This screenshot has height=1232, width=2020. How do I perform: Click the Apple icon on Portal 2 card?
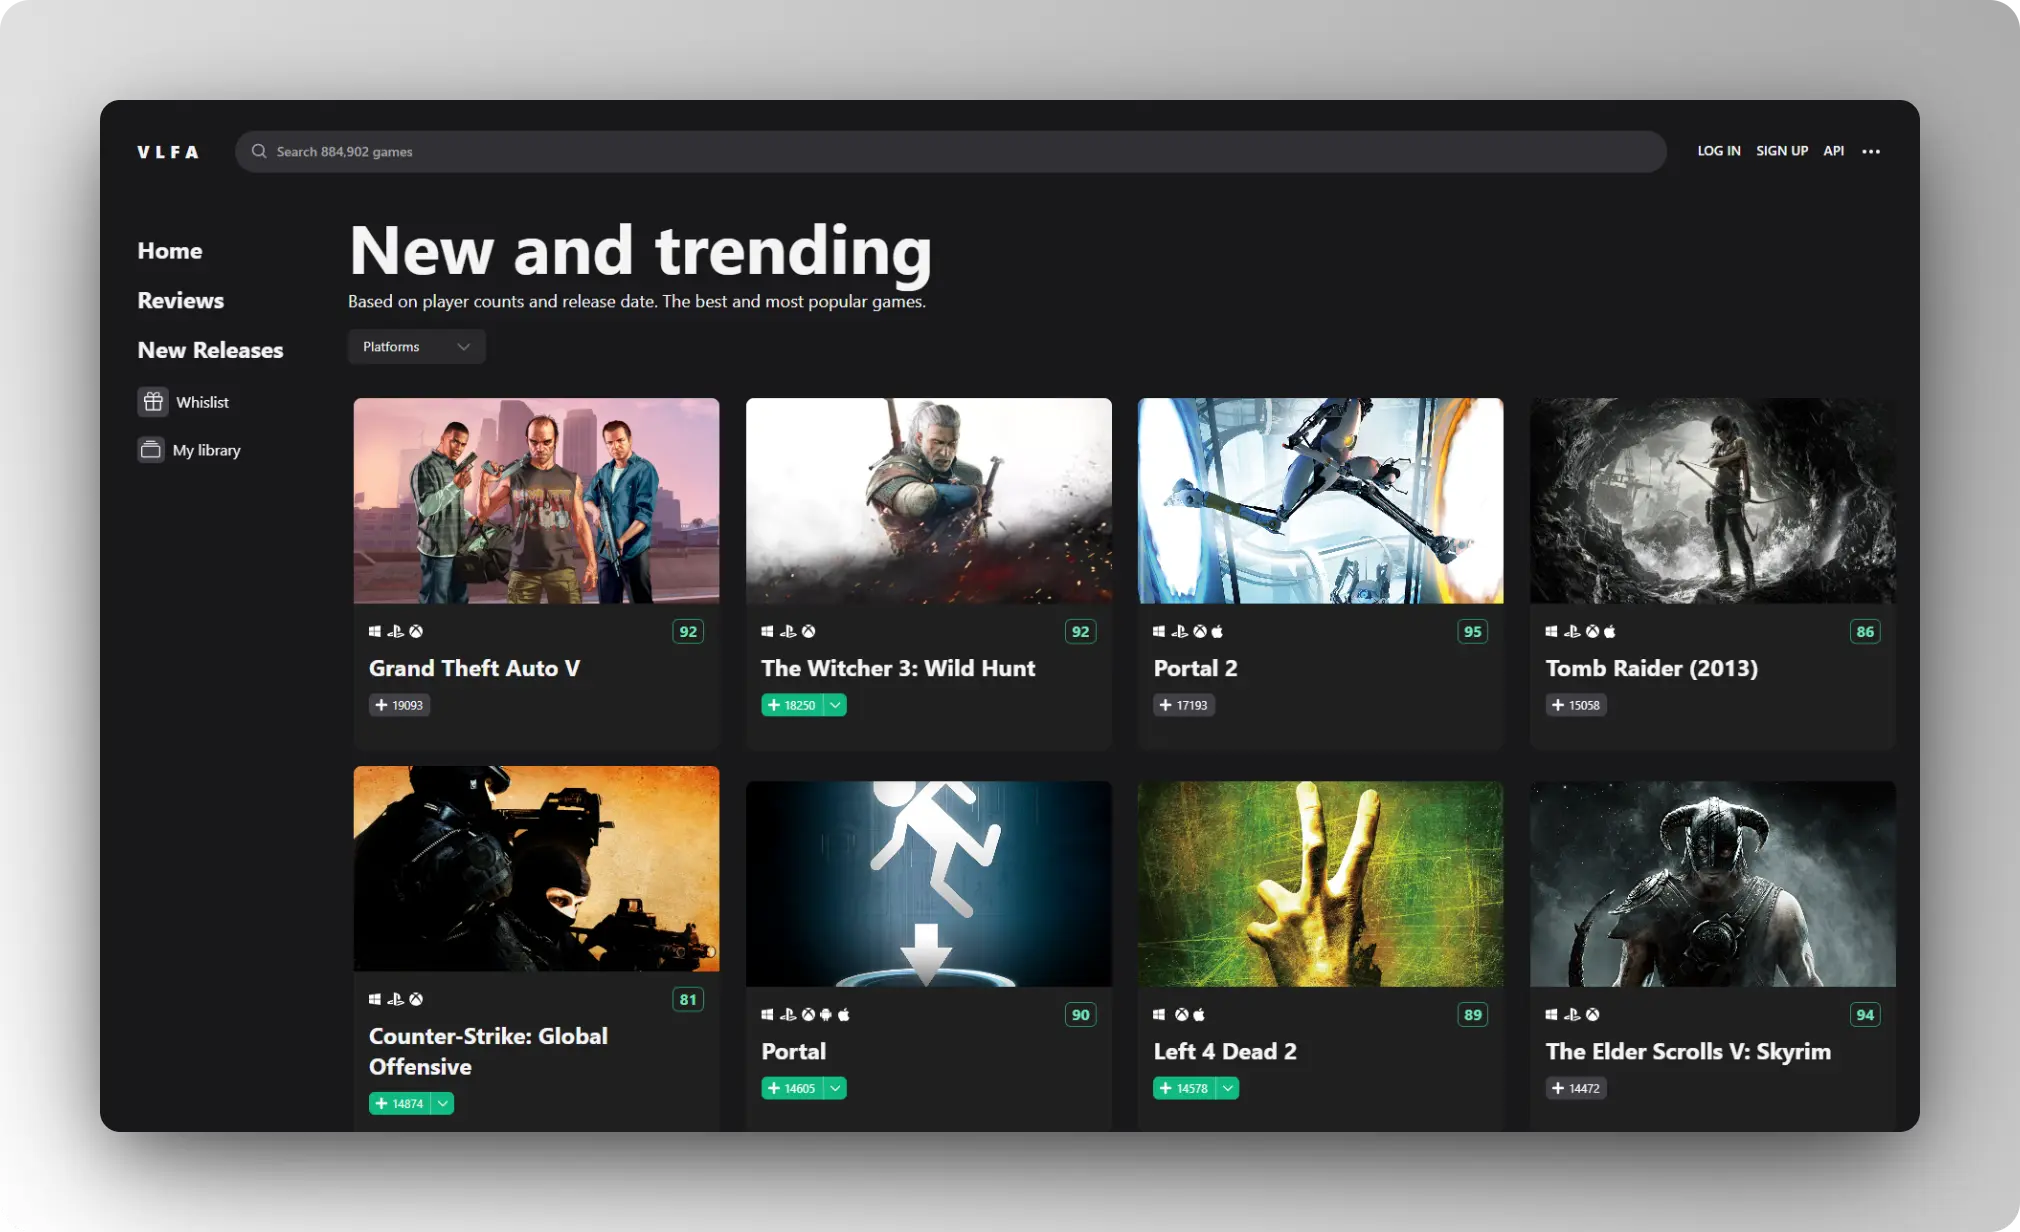(1217, 631)
